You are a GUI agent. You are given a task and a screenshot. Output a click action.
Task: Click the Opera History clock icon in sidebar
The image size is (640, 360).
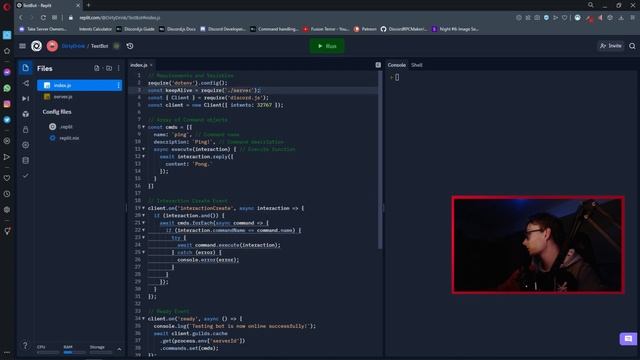(x=7, y=194)
